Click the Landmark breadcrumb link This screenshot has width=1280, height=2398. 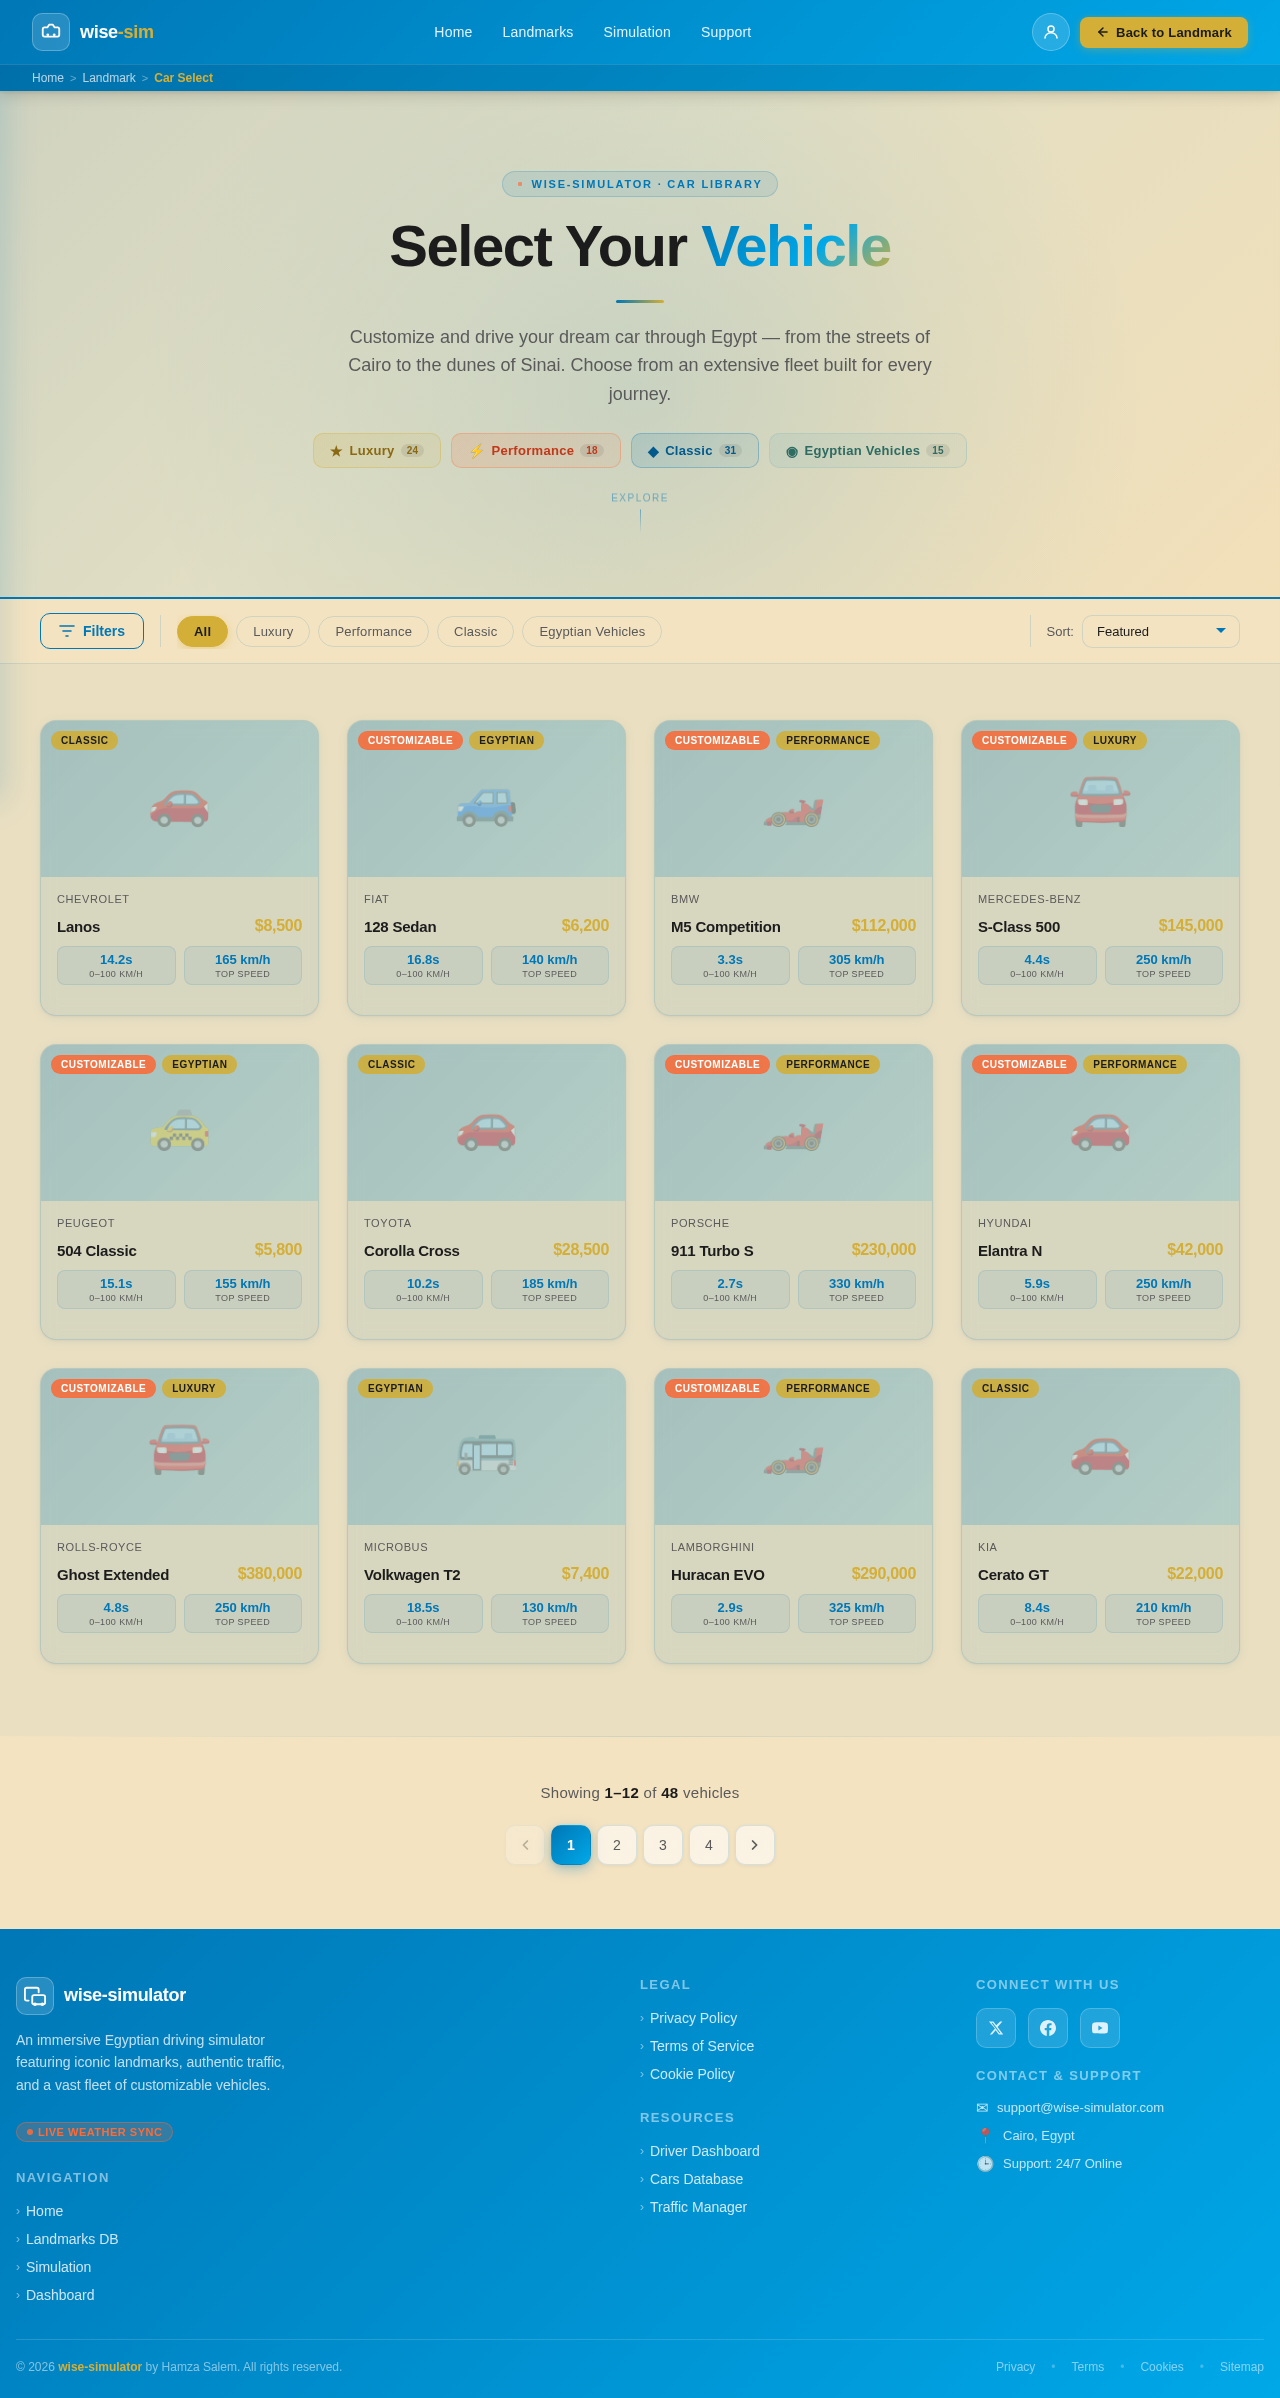coord(109,78)
